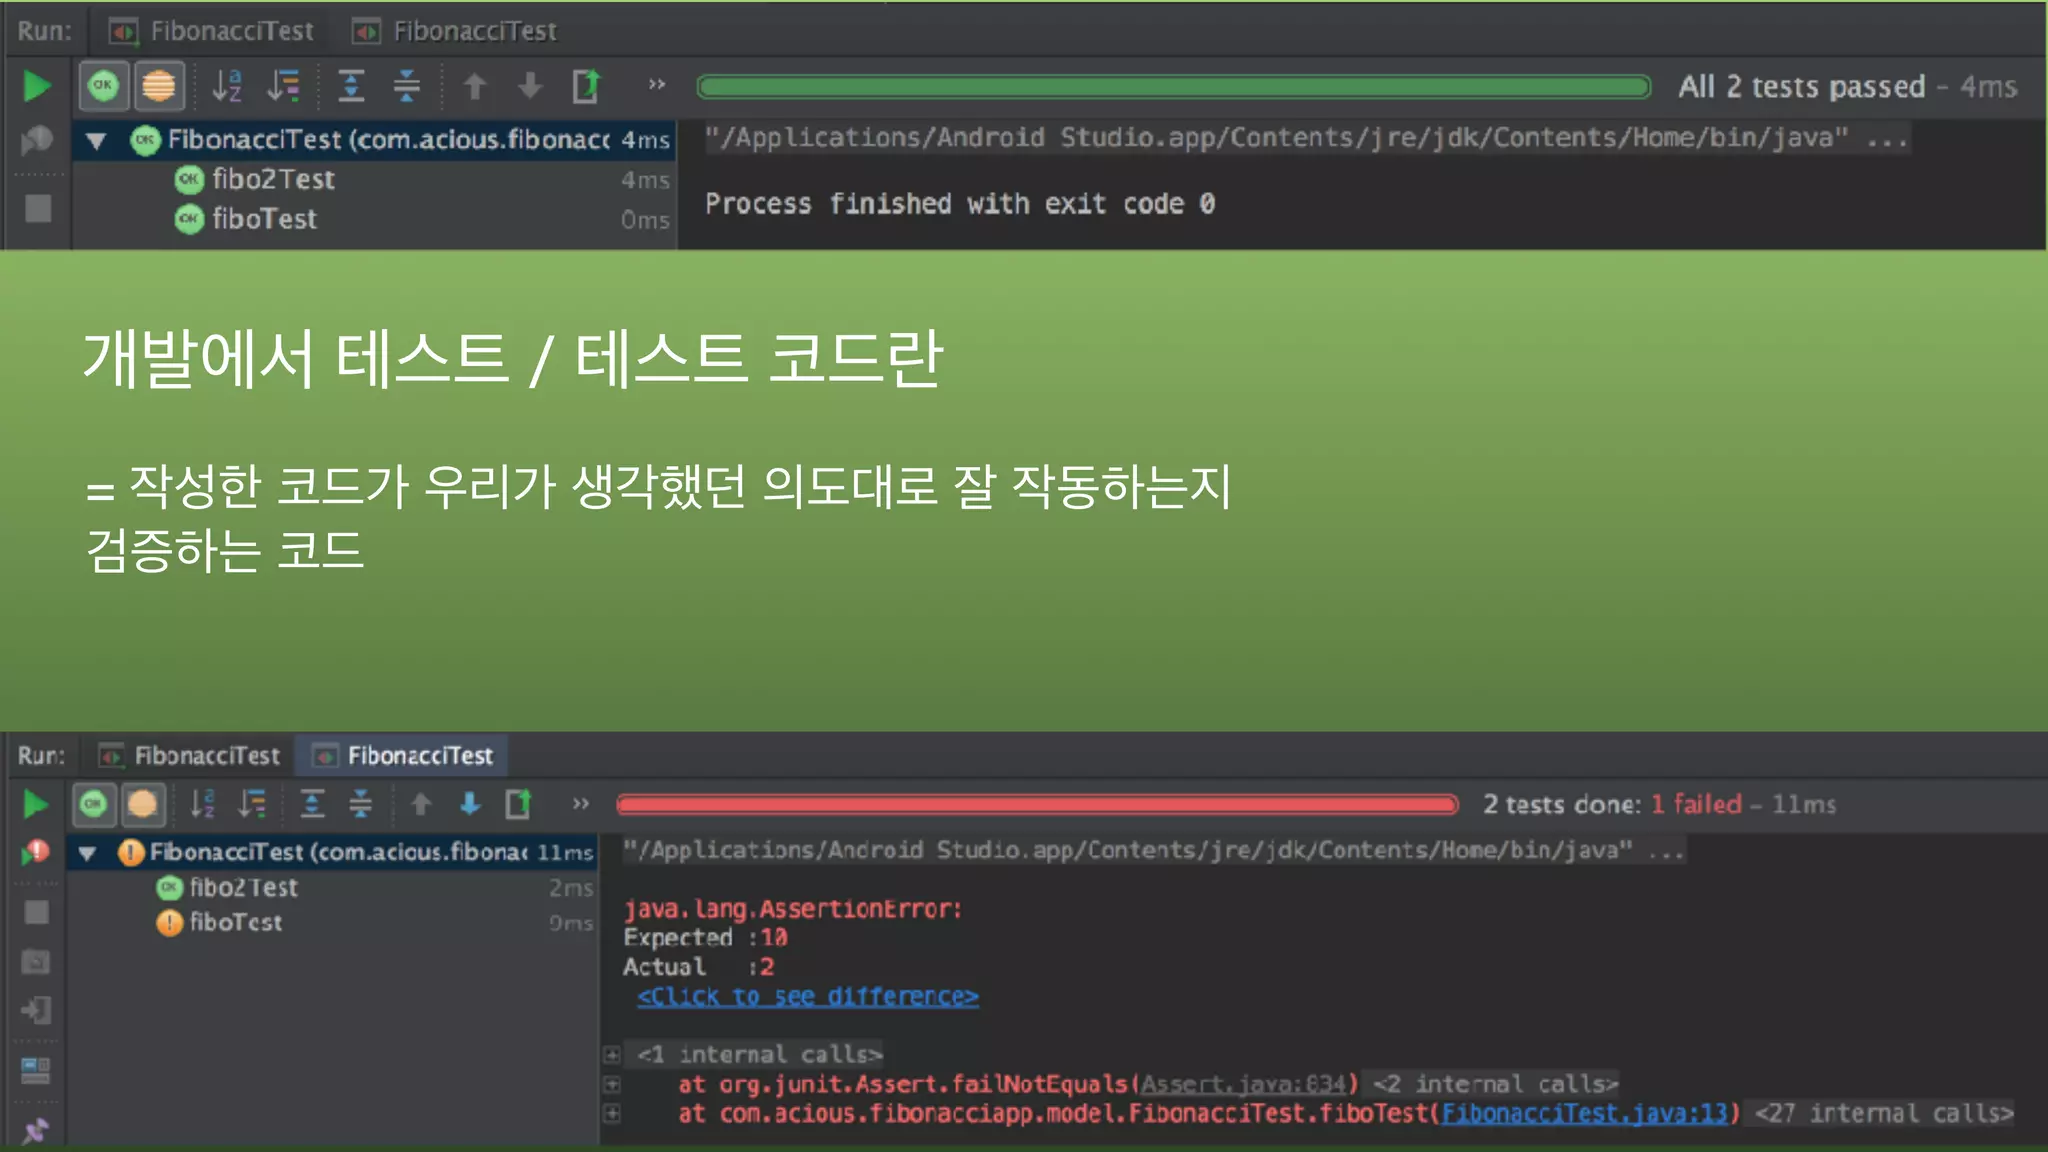
Task: Expand the '<27 internal calls>' folded text
Action: tap(1884, 1113)
